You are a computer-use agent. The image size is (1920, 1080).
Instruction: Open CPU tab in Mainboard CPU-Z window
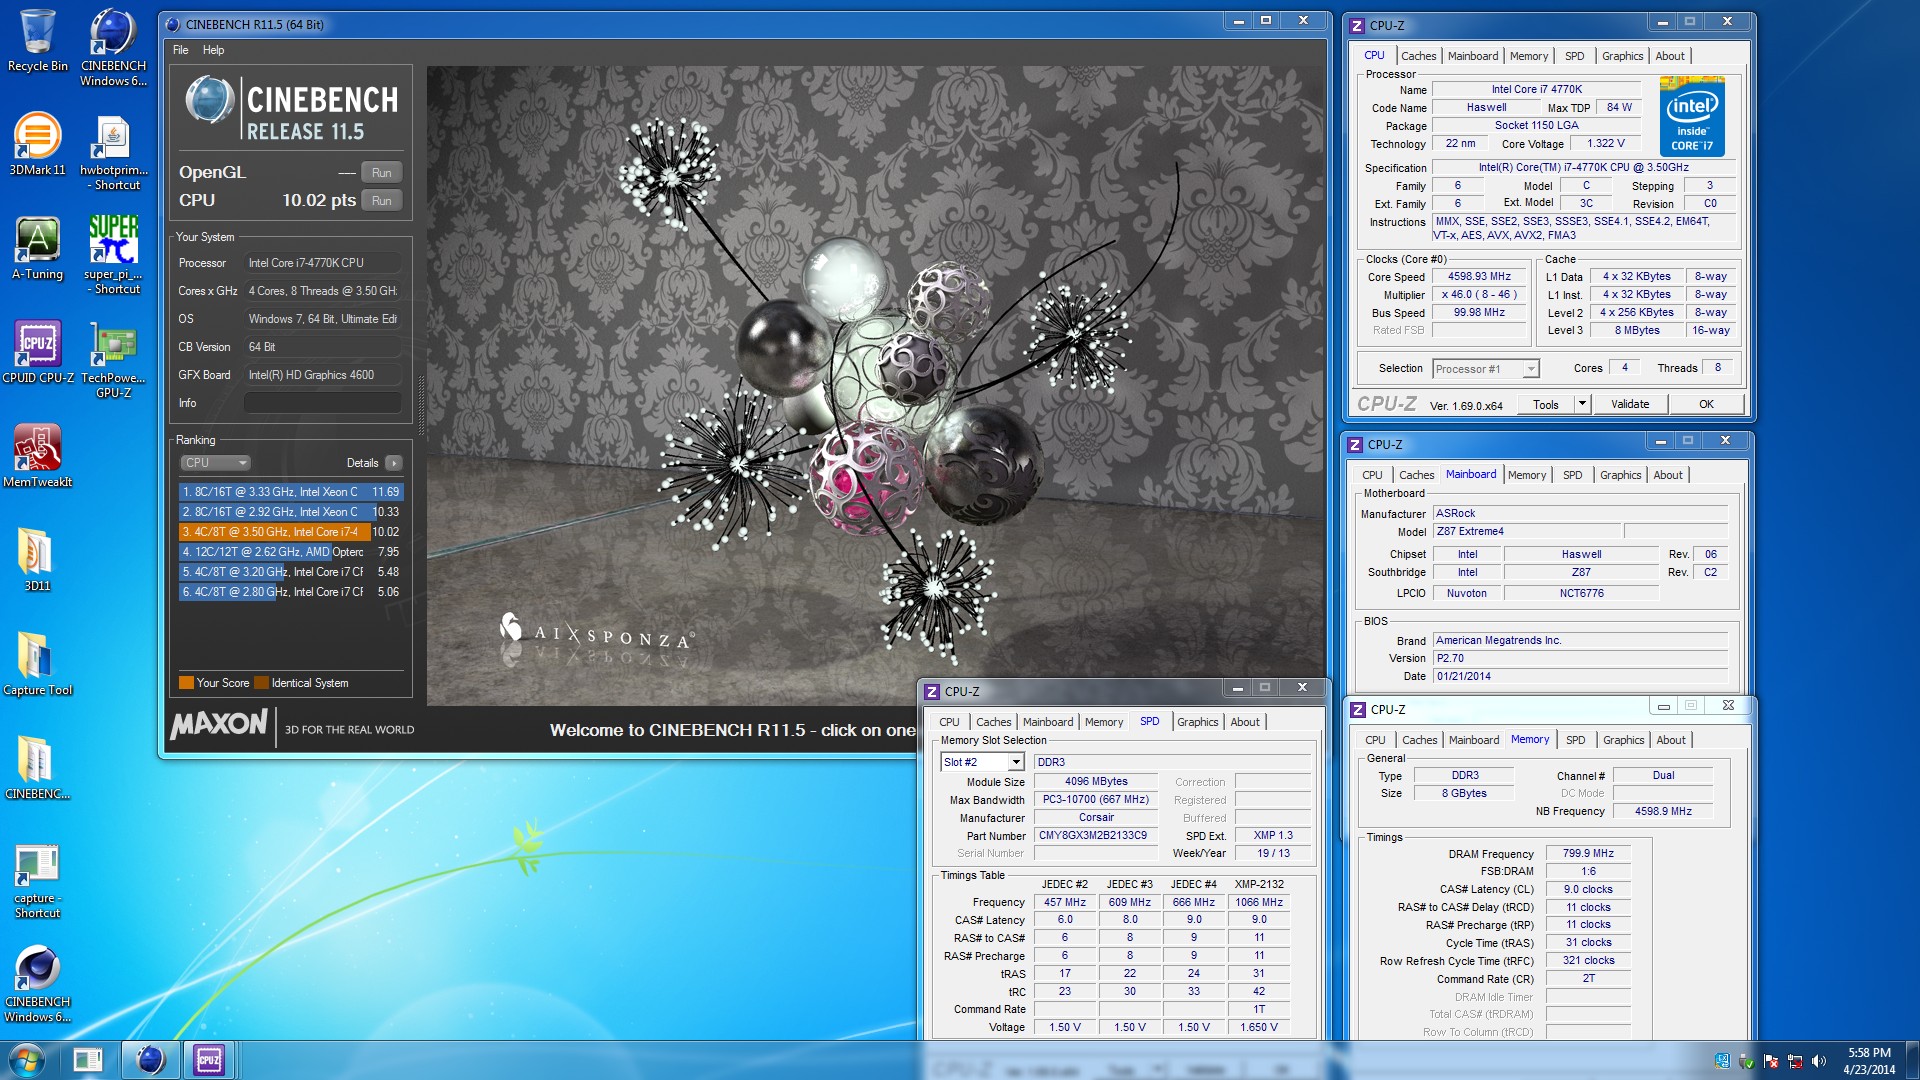1372,475
